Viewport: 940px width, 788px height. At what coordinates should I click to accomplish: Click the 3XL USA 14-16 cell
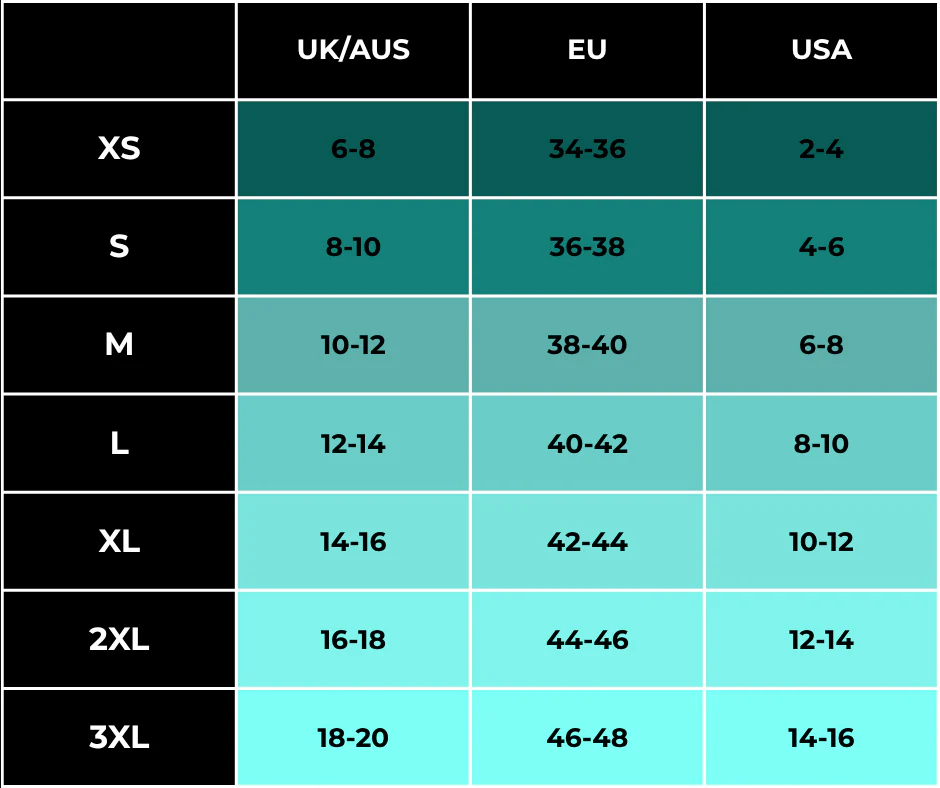[x=821, y=737]
